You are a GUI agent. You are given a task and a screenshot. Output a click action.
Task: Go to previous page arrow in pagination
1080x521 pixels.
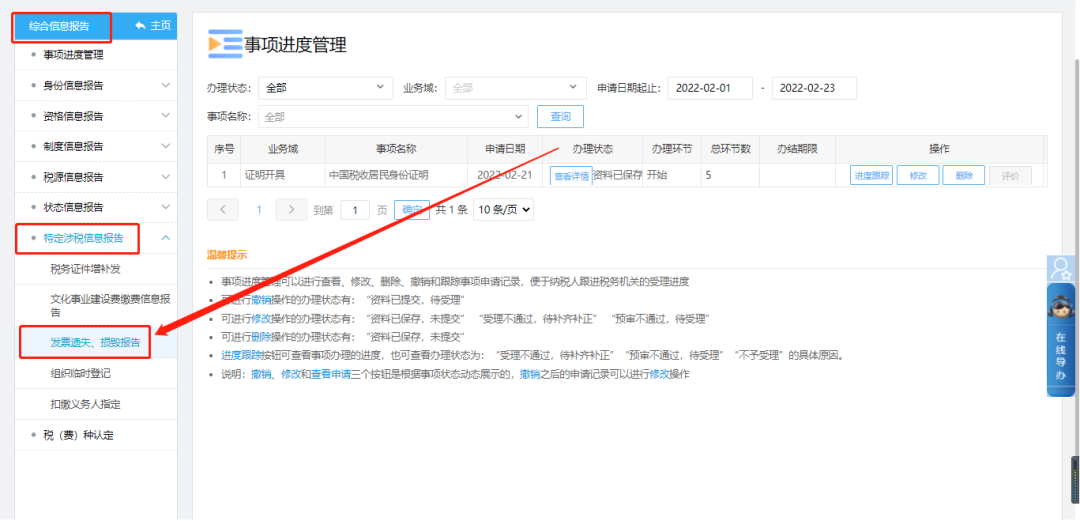click(222, 210)
